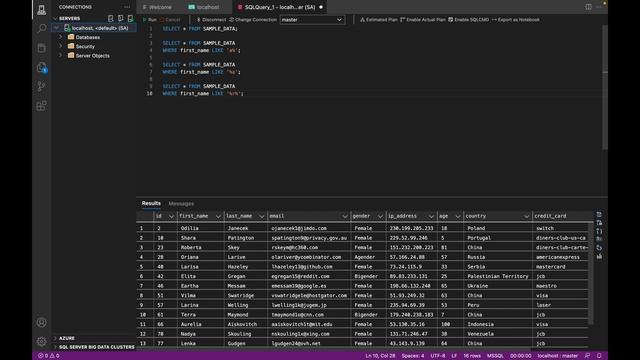Select the first_name cell Odilia
Screen dimensions: 640x360
click(x=200, y=228)
